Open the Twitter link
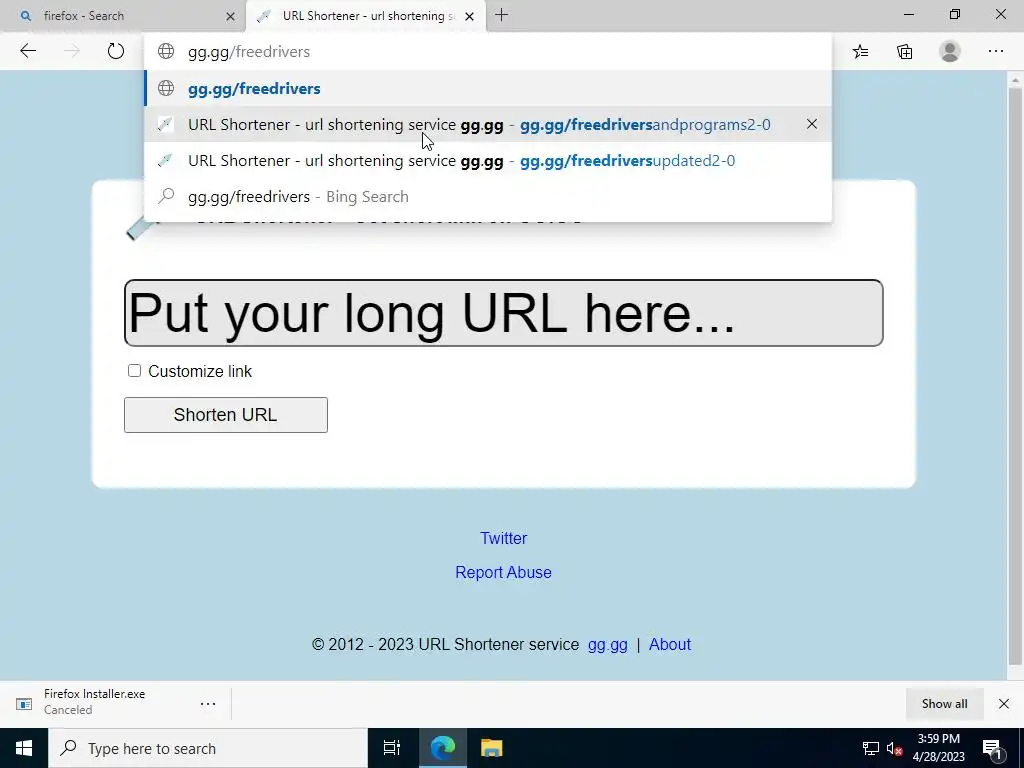 504,538
